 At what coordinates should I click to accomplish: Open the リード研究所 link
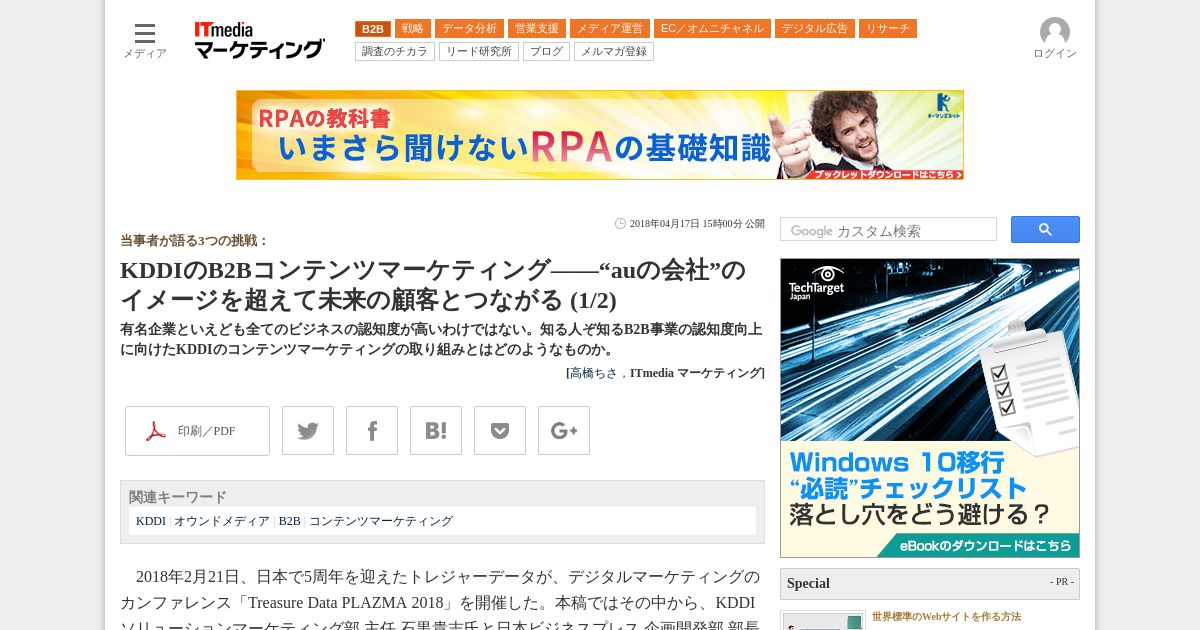tap(479, 51)
